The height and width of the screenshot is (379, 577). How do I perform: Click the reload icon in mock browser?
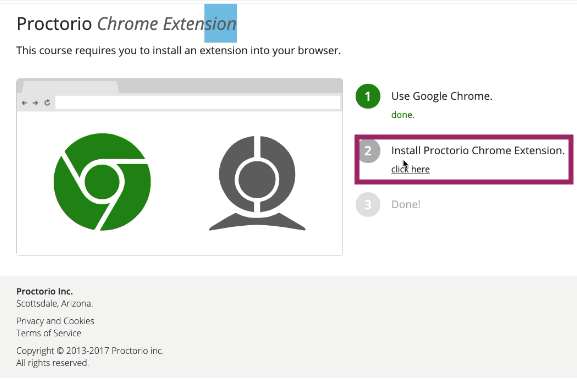pos(47,103)
